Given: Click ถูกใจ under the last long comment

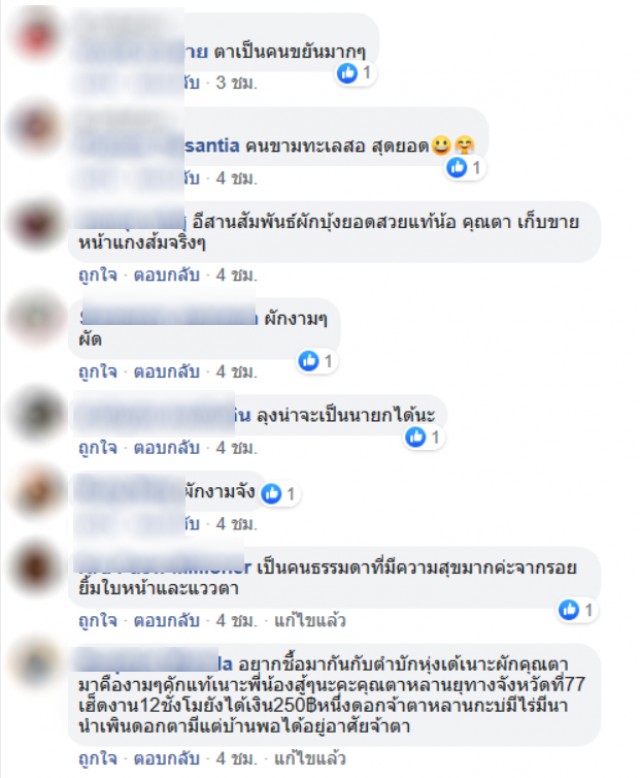Looking at the screenshot, I should click(98, 758).
